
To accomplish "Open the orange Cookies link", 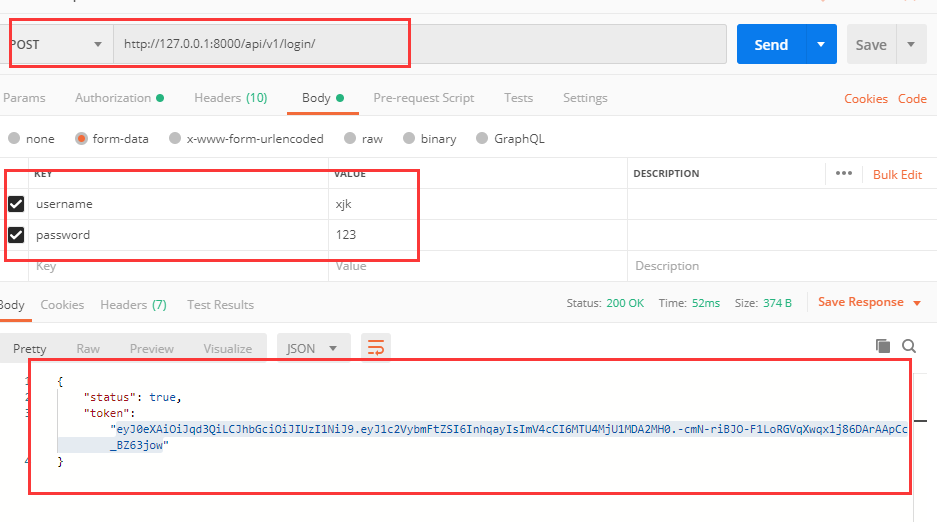I will point(866,99).
